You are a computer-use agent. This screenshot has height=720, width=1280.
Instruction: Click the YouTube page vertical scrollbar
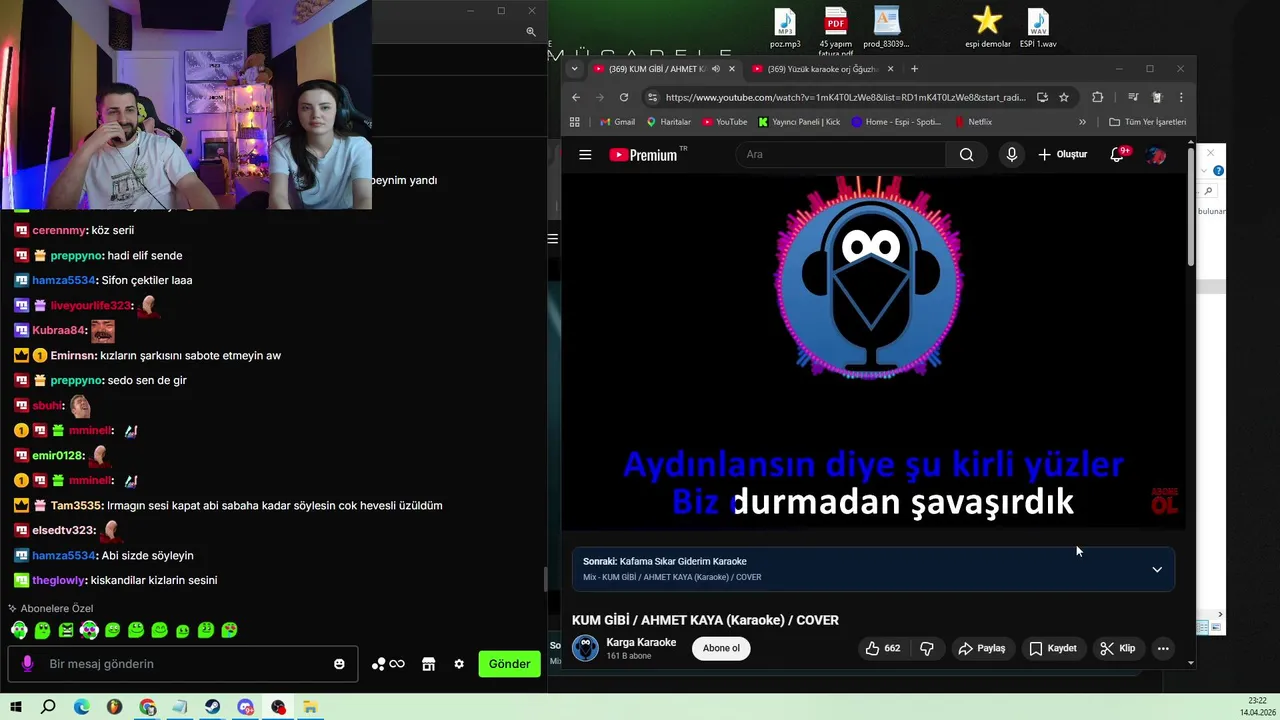tap(1190, 208)
